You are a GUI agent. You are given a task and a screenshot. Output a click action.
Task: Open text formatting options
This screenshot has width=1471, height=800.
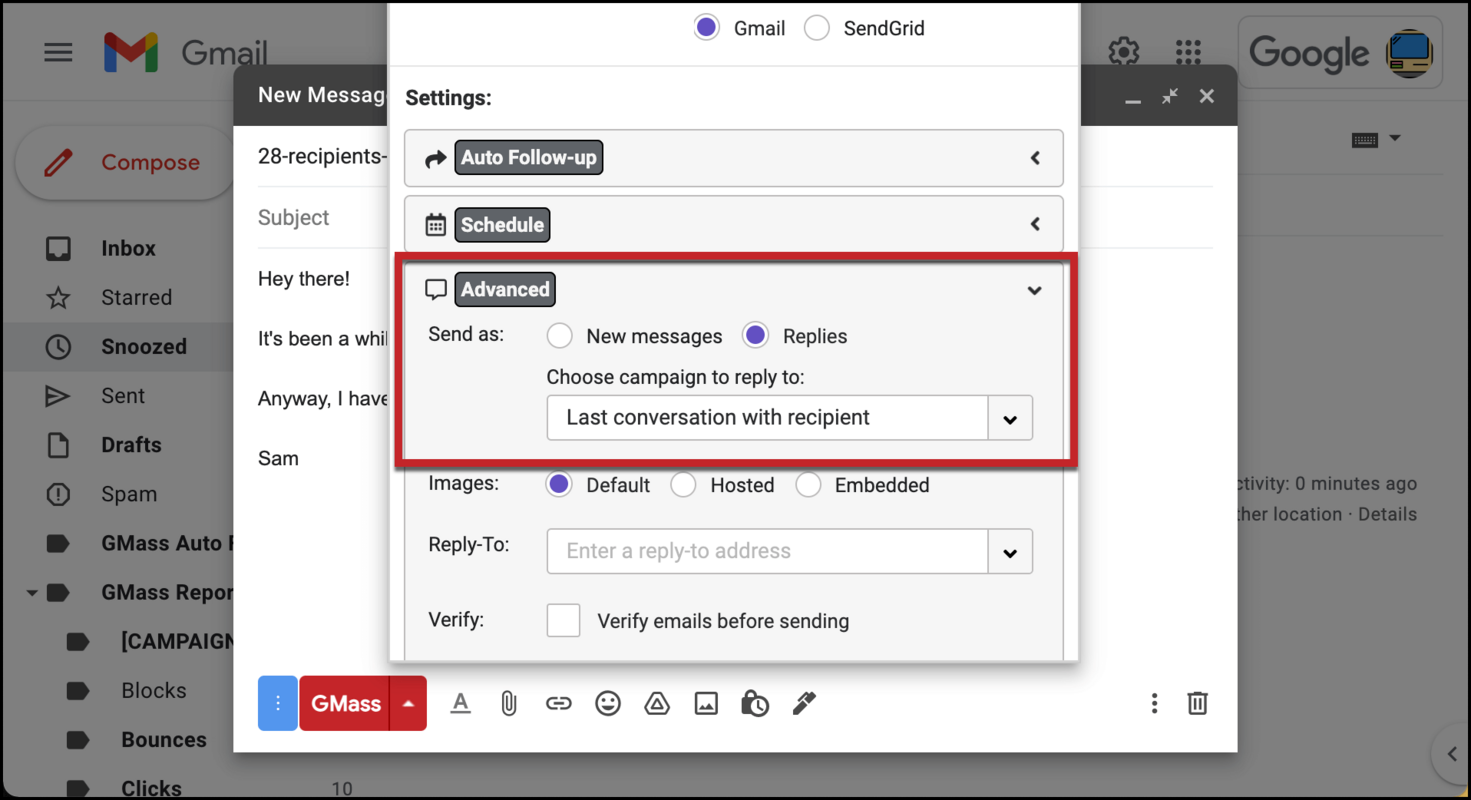(x=460, y=703)
